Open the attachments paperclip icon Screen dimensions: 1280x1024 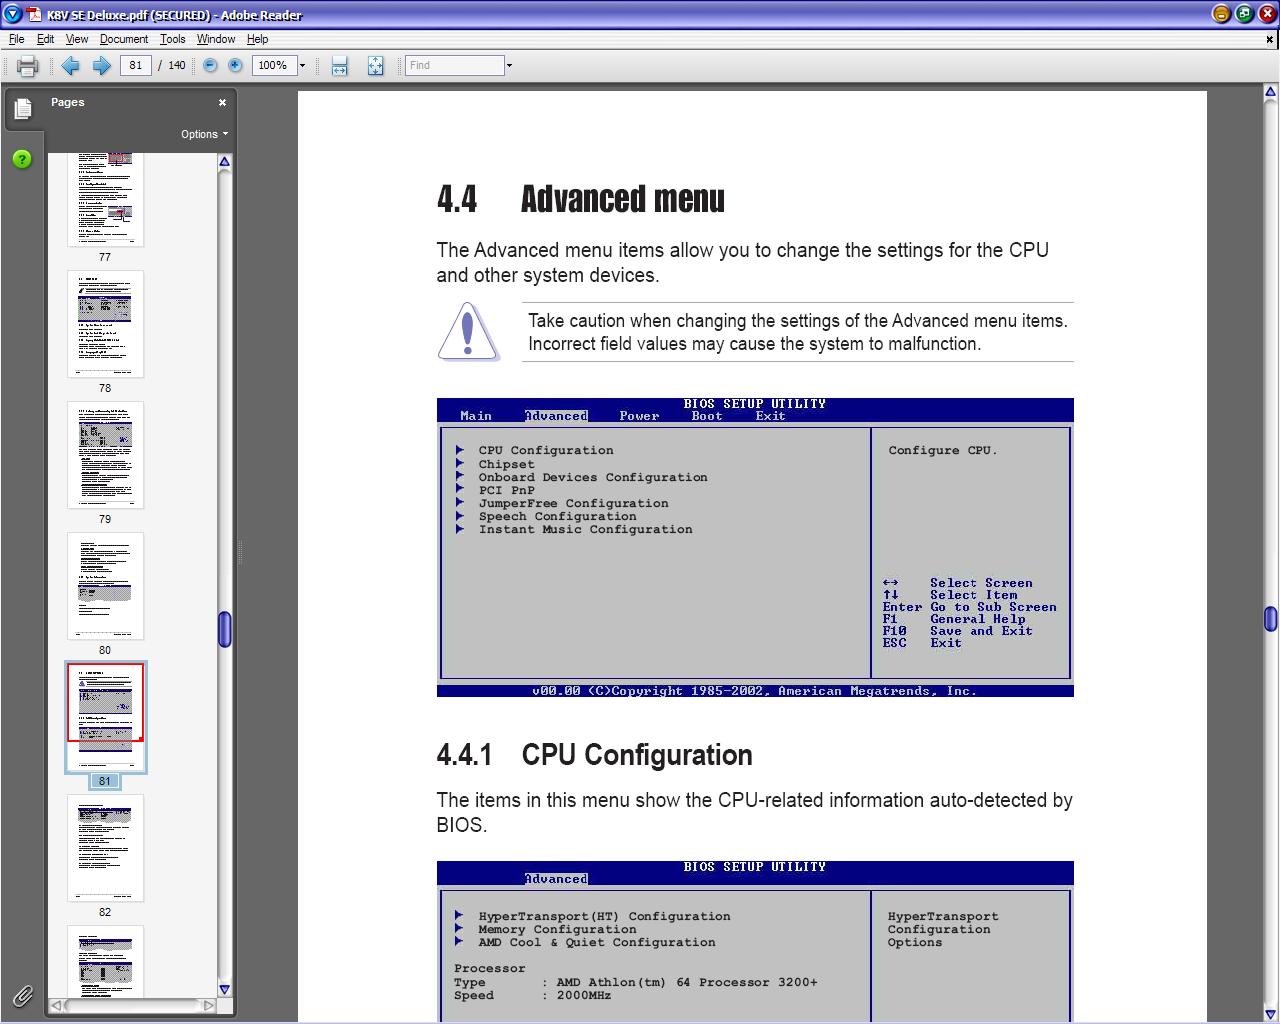click(x=22, y=995)
